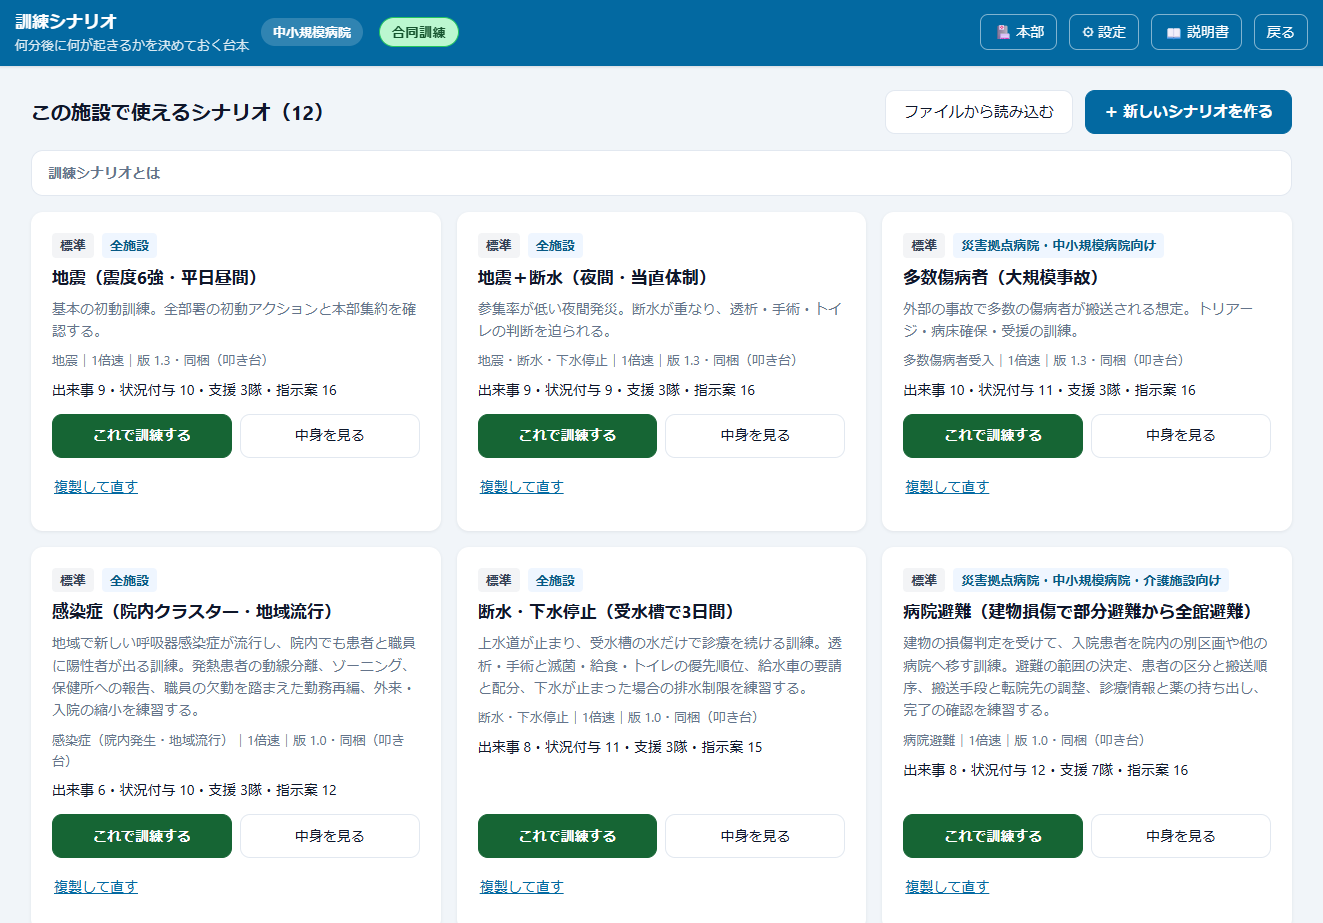The image size is (1323, 923).
Task: Start training with 感染症（院内クラスター・地域流行）
Action: click(x=142, y=836)
